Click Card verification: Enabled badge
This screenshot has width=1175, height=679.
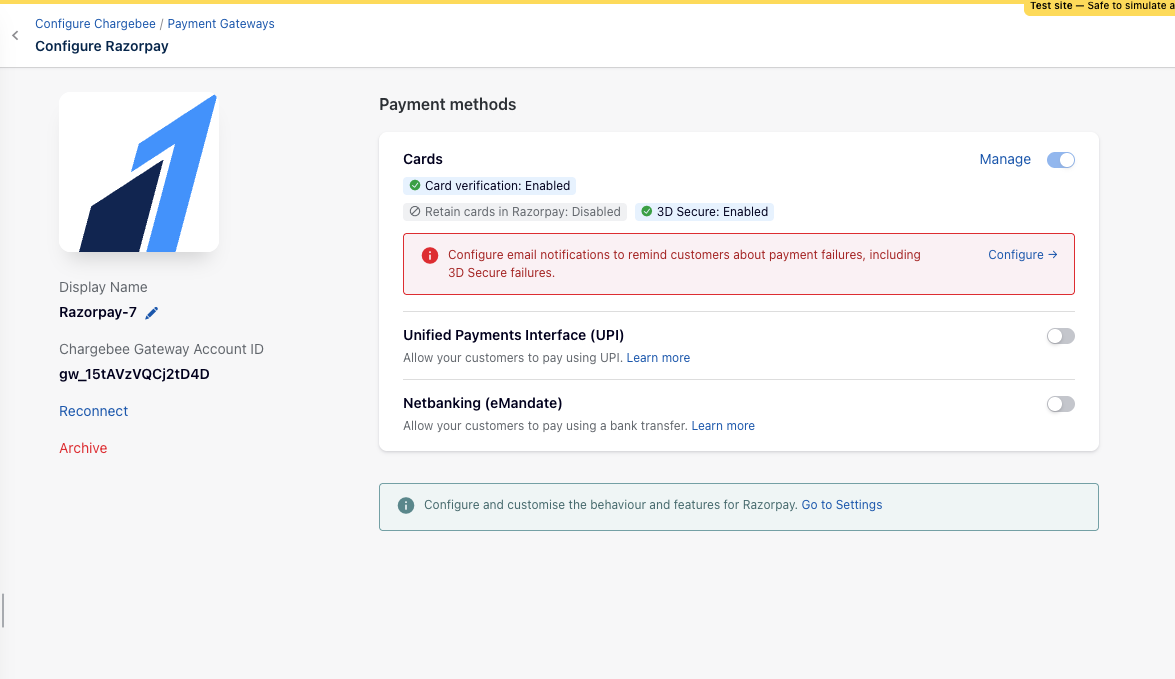489,185
